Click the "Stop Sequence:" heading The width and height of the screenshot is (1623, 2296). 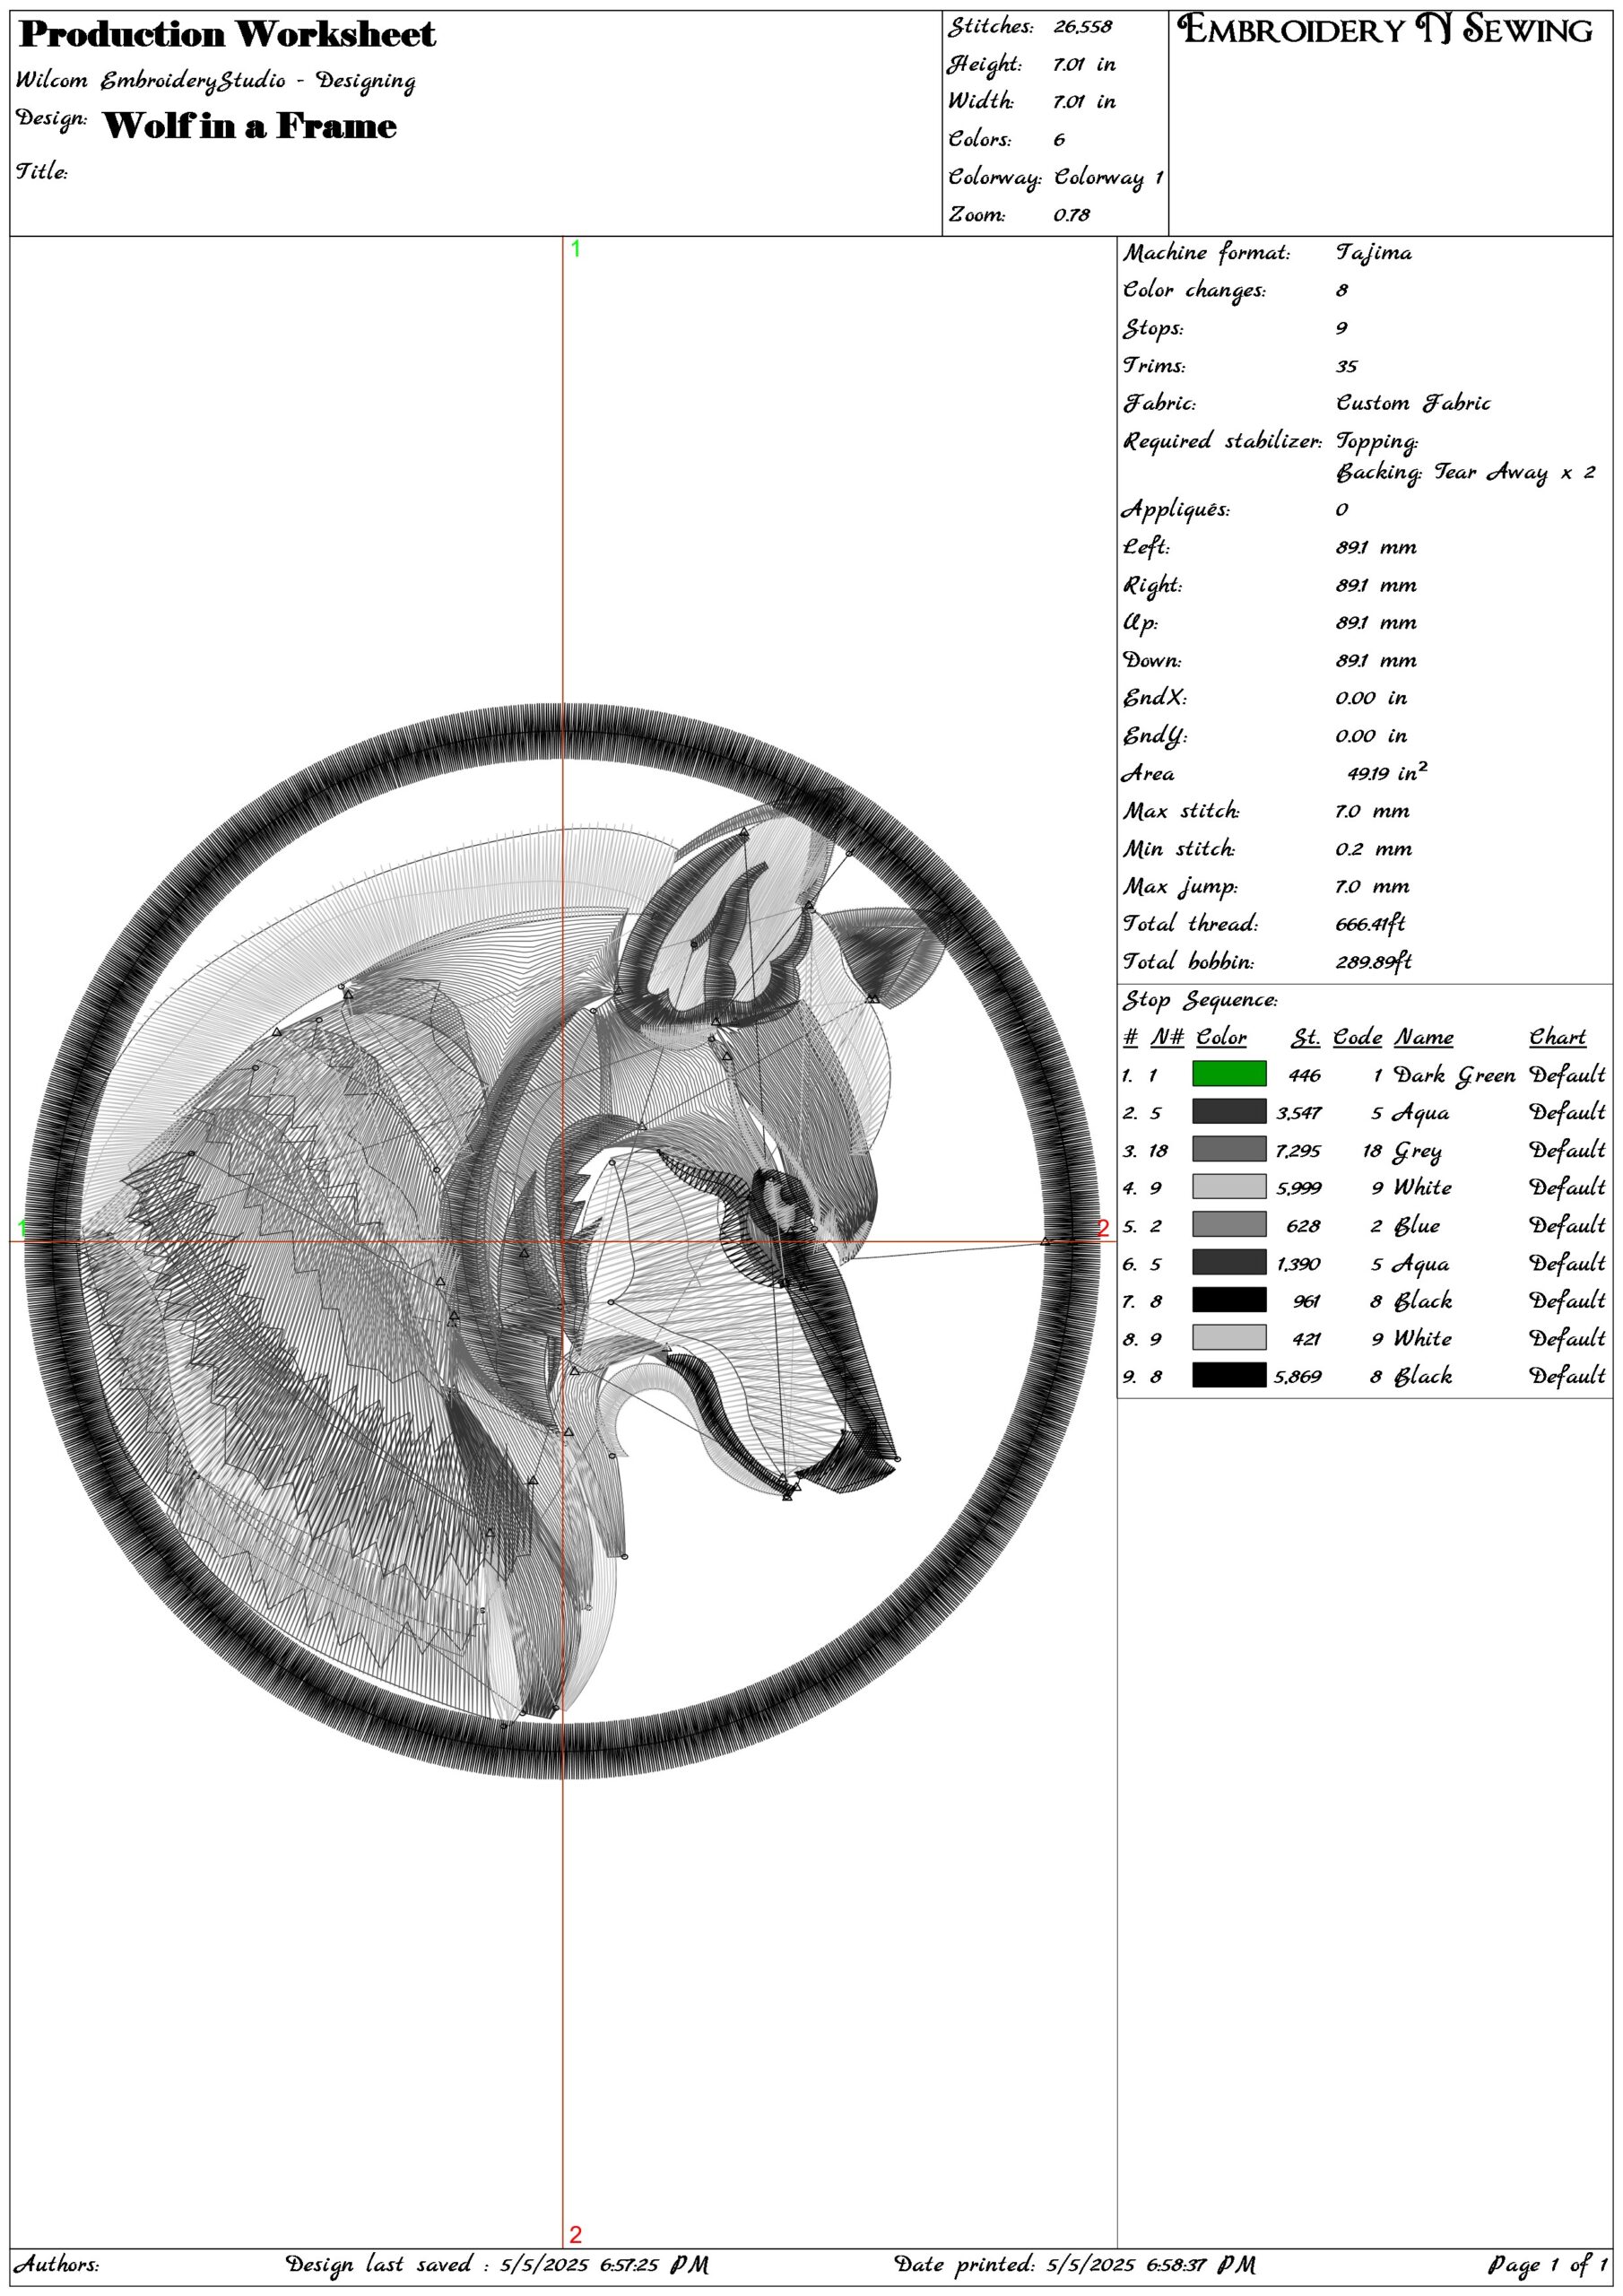[1200, 1000]
